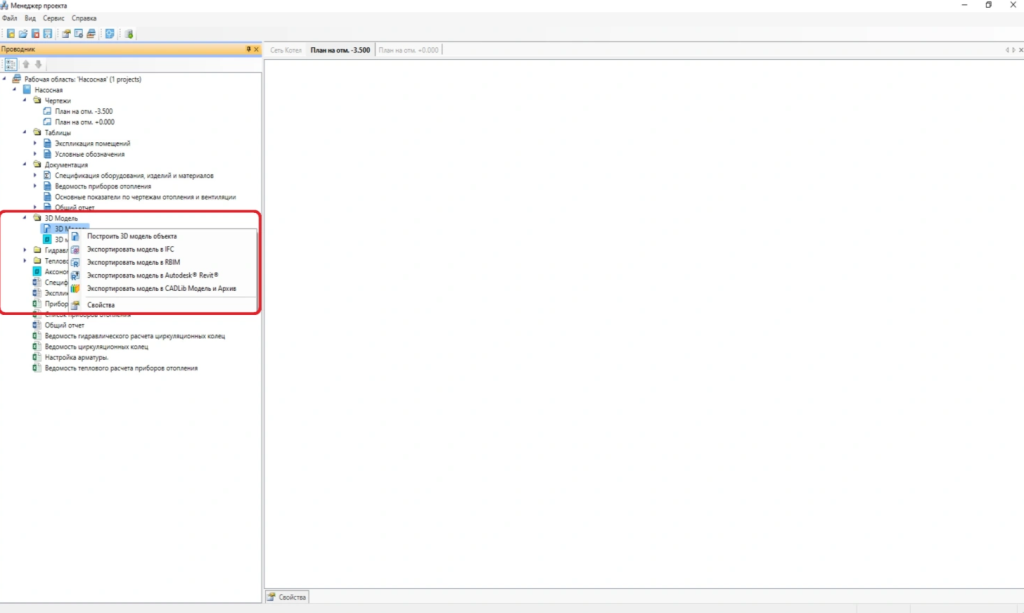The height and width of the screenshot is (613, 1024).
Task: Toggle the tree view mode icon in Проводник
Action: coord(10,64)
